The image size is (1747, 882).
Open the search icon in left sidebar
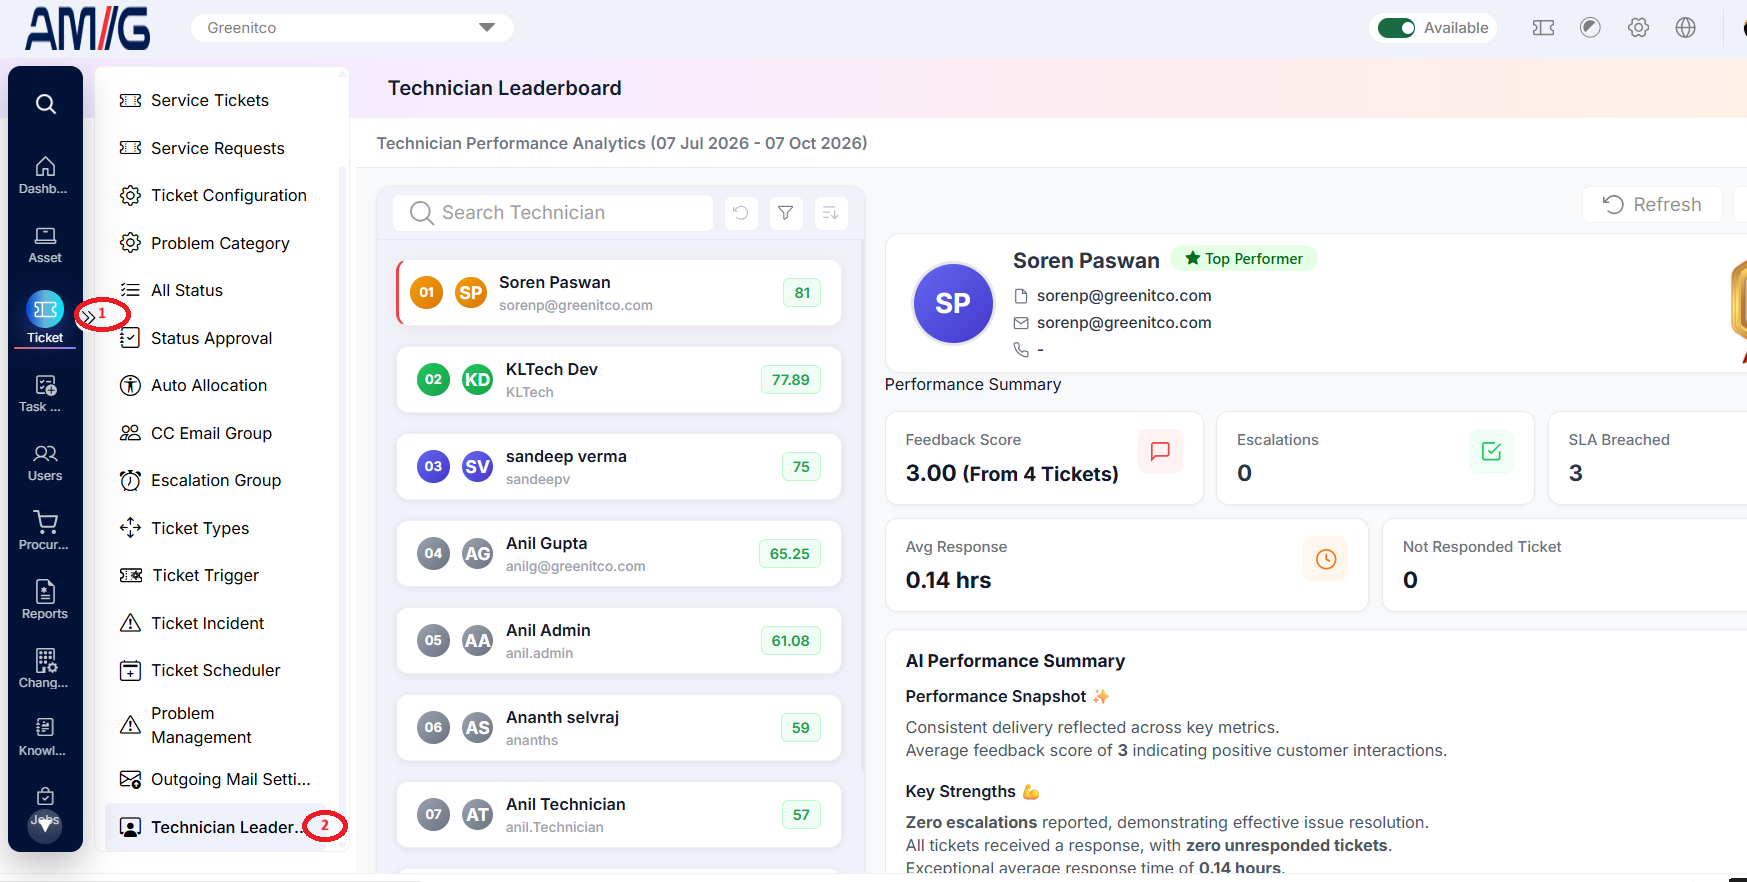[45, 104]
